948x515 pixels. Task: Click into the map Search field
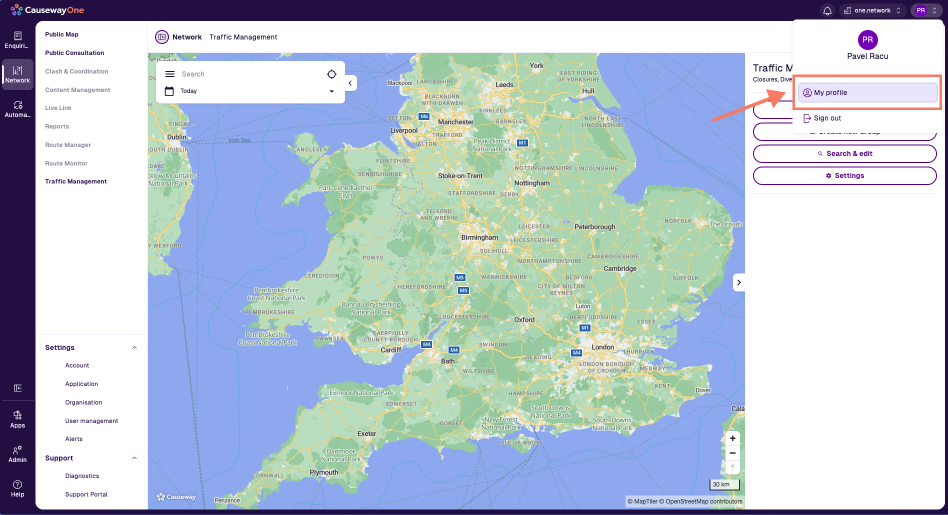coord(250,74)
